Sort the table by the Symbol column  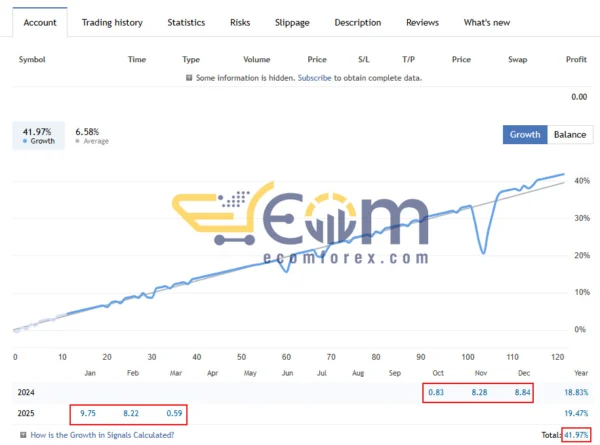click(x=34, y=59)
